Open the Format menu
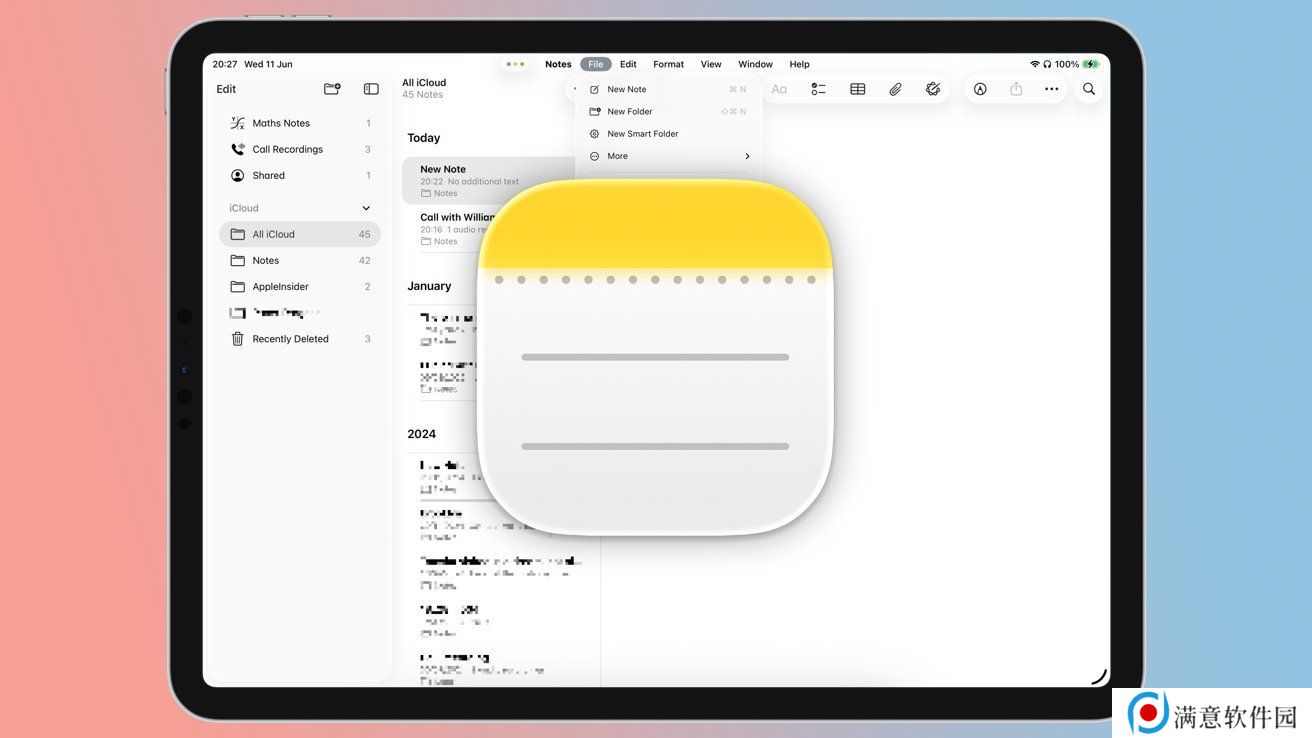The height and width of the screenshot is (738, 1312). [x=669, y=64]
